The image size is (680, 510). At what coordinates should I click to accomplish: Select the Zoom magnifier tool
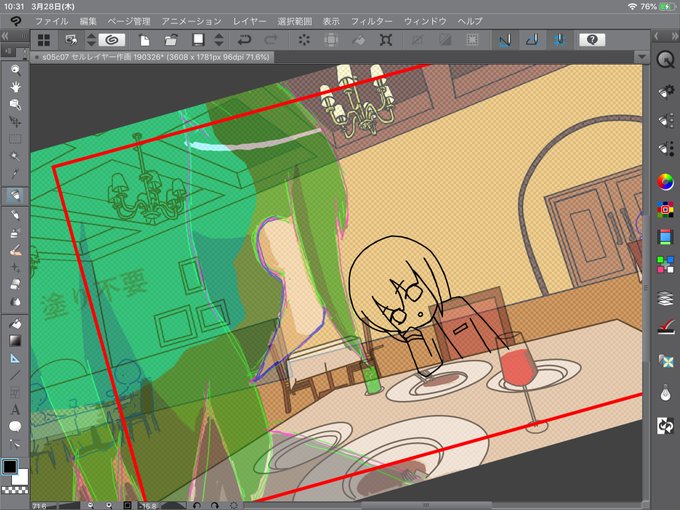click(15, 70)
